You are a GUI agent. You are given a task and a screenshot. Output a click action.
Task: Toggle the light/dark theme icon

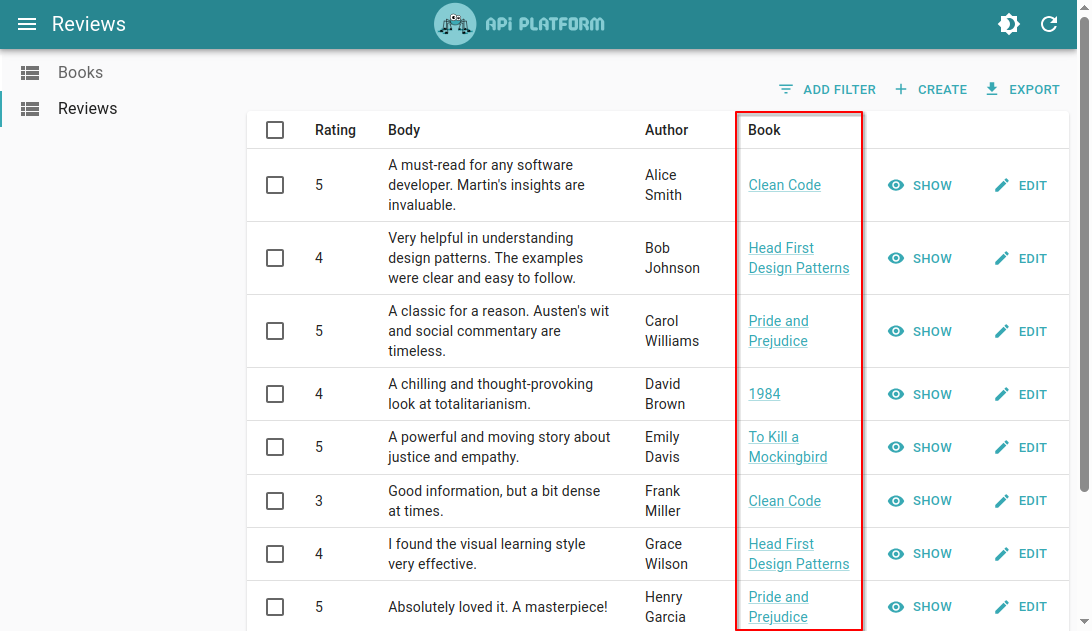pyautogui.click(x=1009, y=24)
